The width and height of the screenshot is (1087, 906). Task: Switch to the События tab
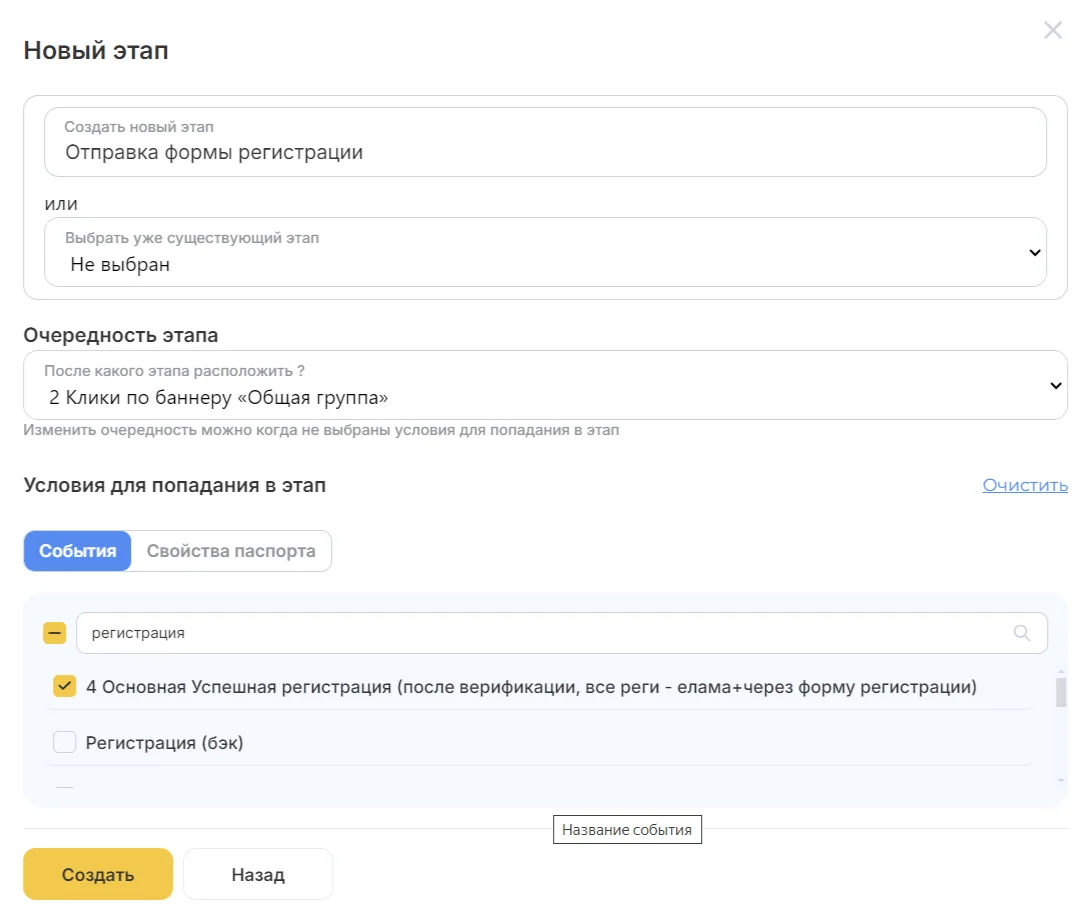point(78,551)
